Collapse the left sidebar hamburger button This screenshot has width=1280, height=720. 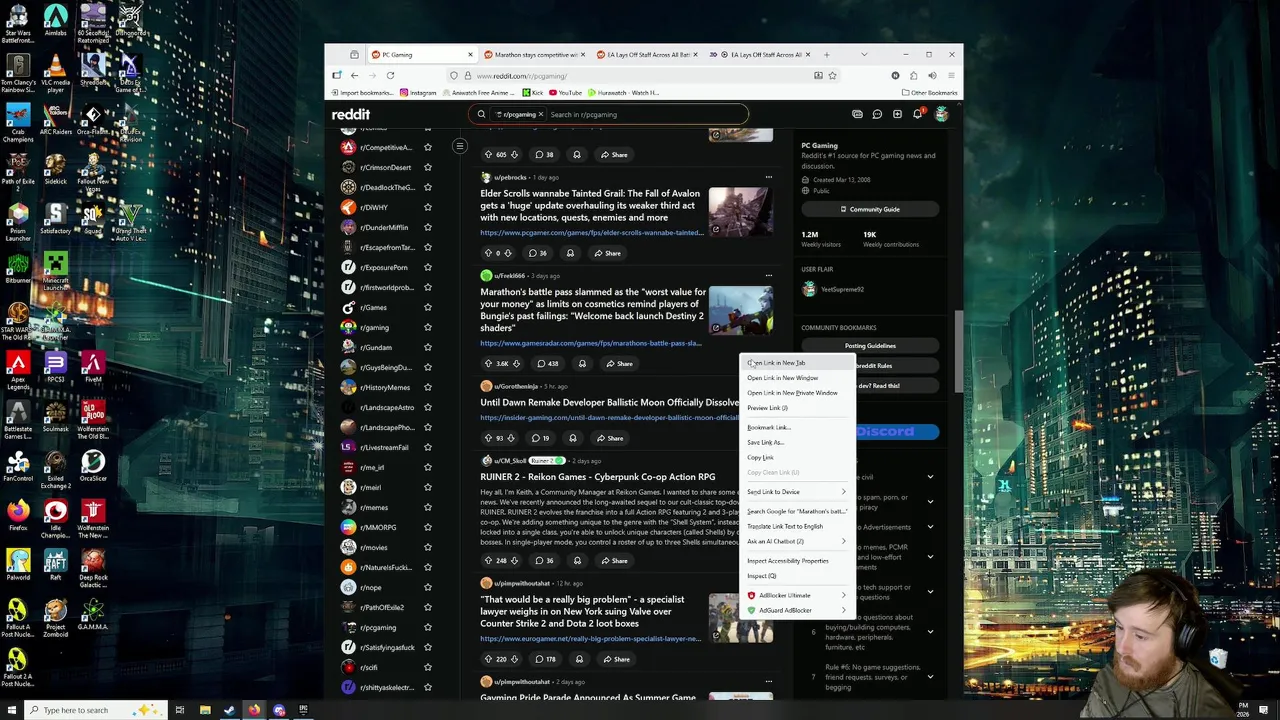pos(460,146)
